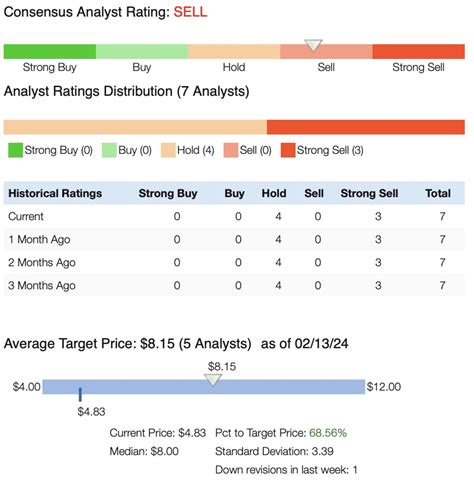
Task: Click the blue target price range bar
Action: (204, 387)
